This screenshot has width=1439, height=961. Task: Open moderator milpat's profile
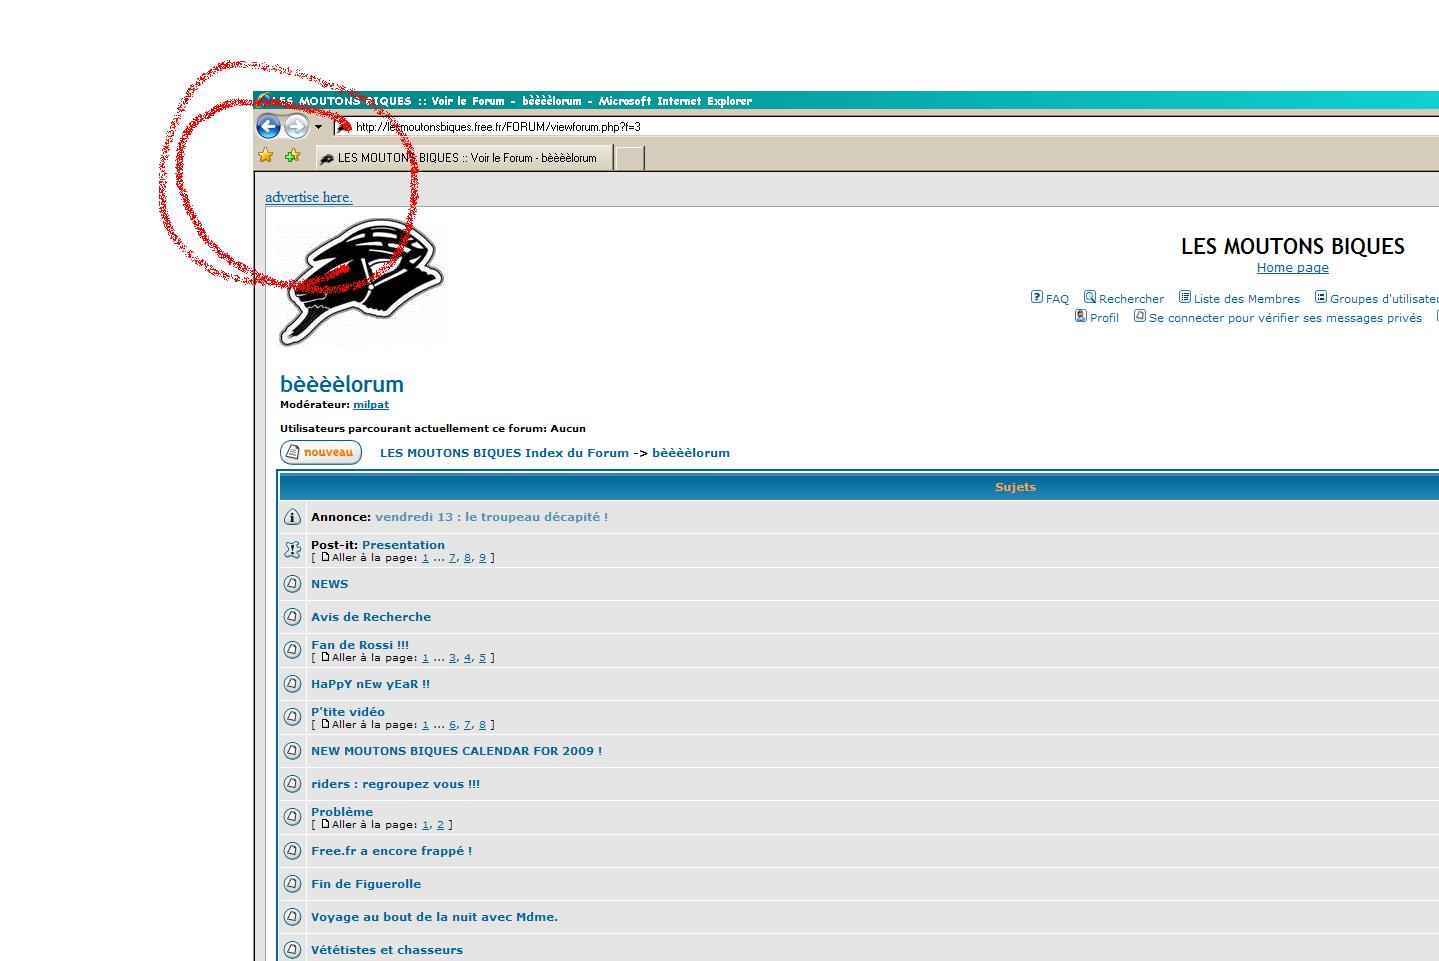pyautogui.click(x=371, y=405)
